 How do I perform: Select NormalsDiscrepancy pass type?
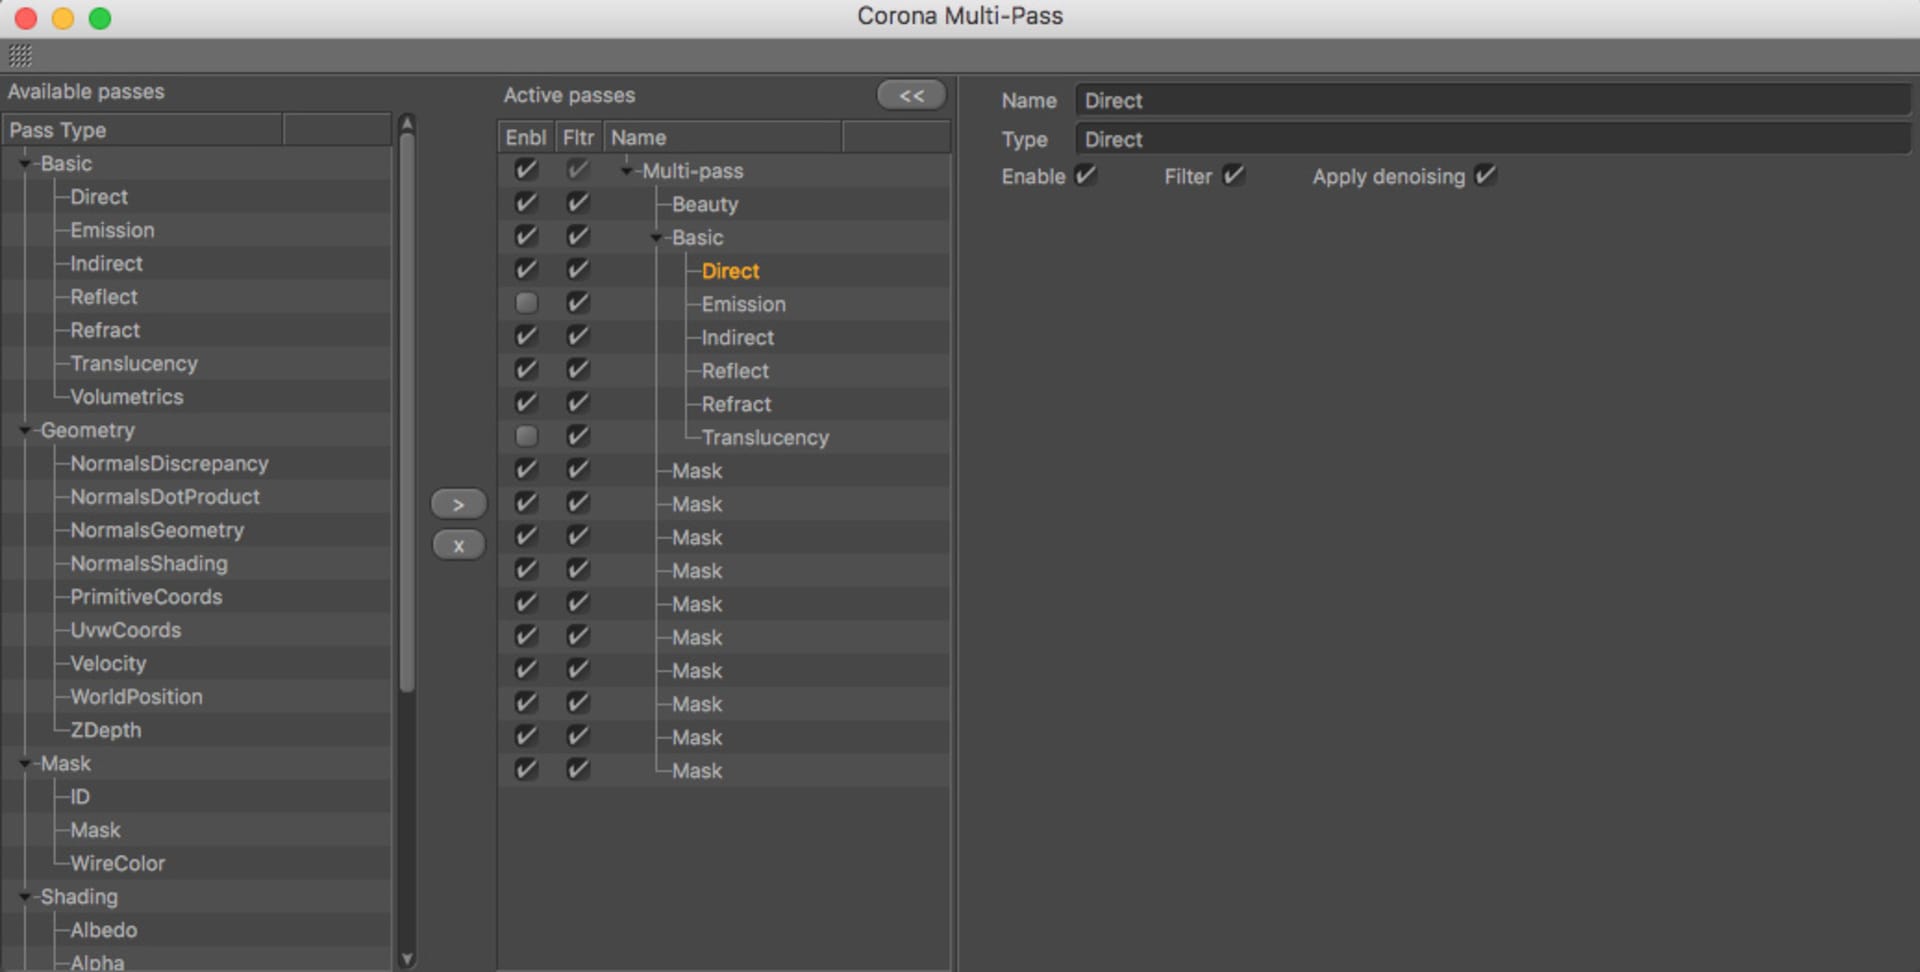click(169, 464)
